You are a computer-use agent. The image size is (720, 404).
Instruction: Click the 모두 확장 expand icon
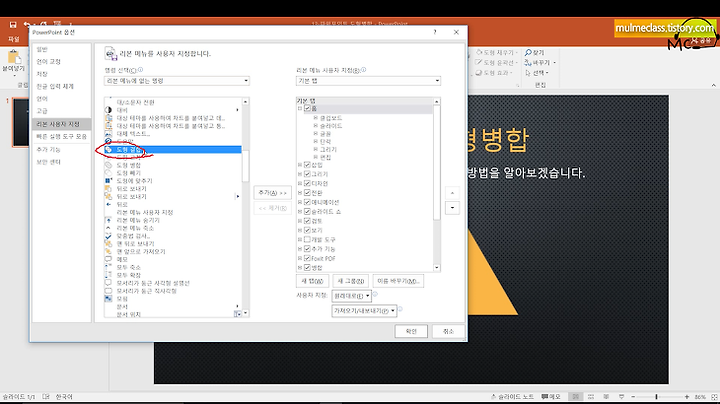(x=108, y=275)
